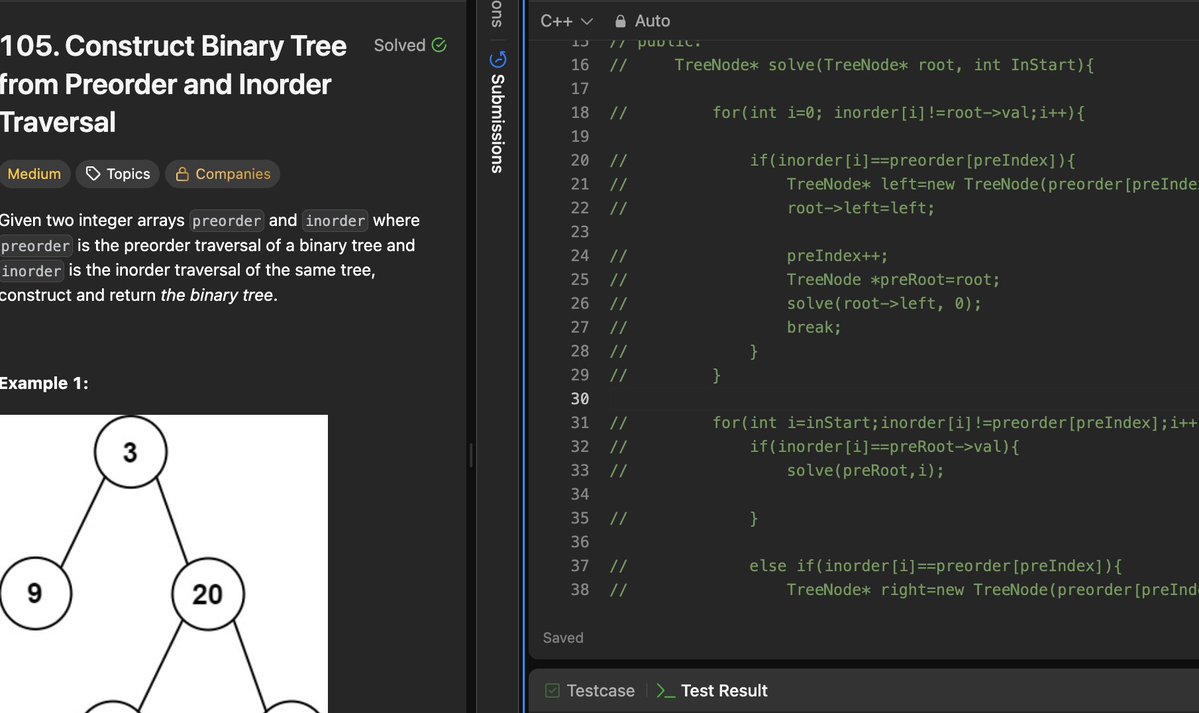The width and height of the screenshot is (1199, 713).
Task: Click line 26 solve(root->left, 0) code
Action: point(884,304)
